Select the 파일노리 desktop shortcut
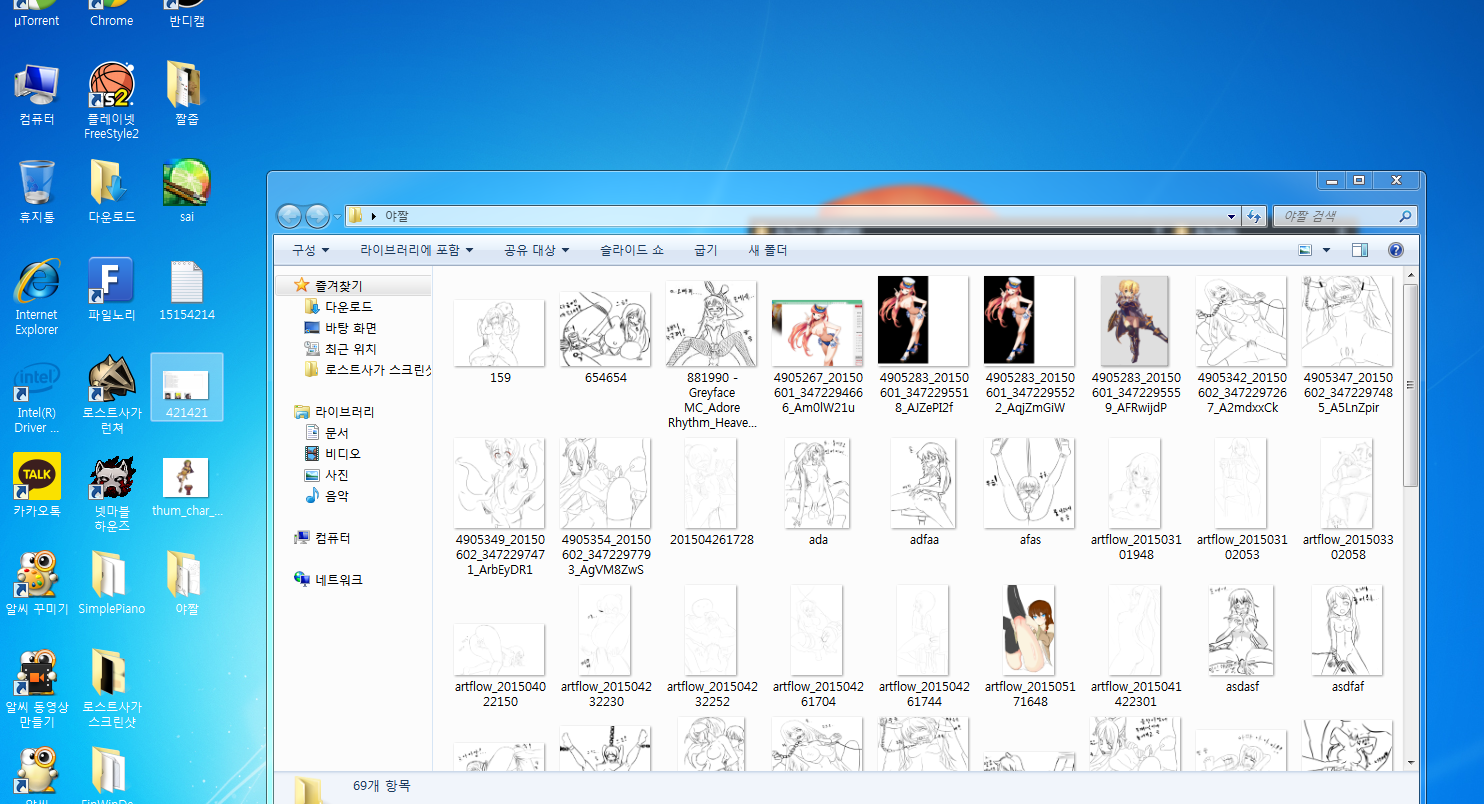This screenshot has width=1484, height=804. point(111,290)
